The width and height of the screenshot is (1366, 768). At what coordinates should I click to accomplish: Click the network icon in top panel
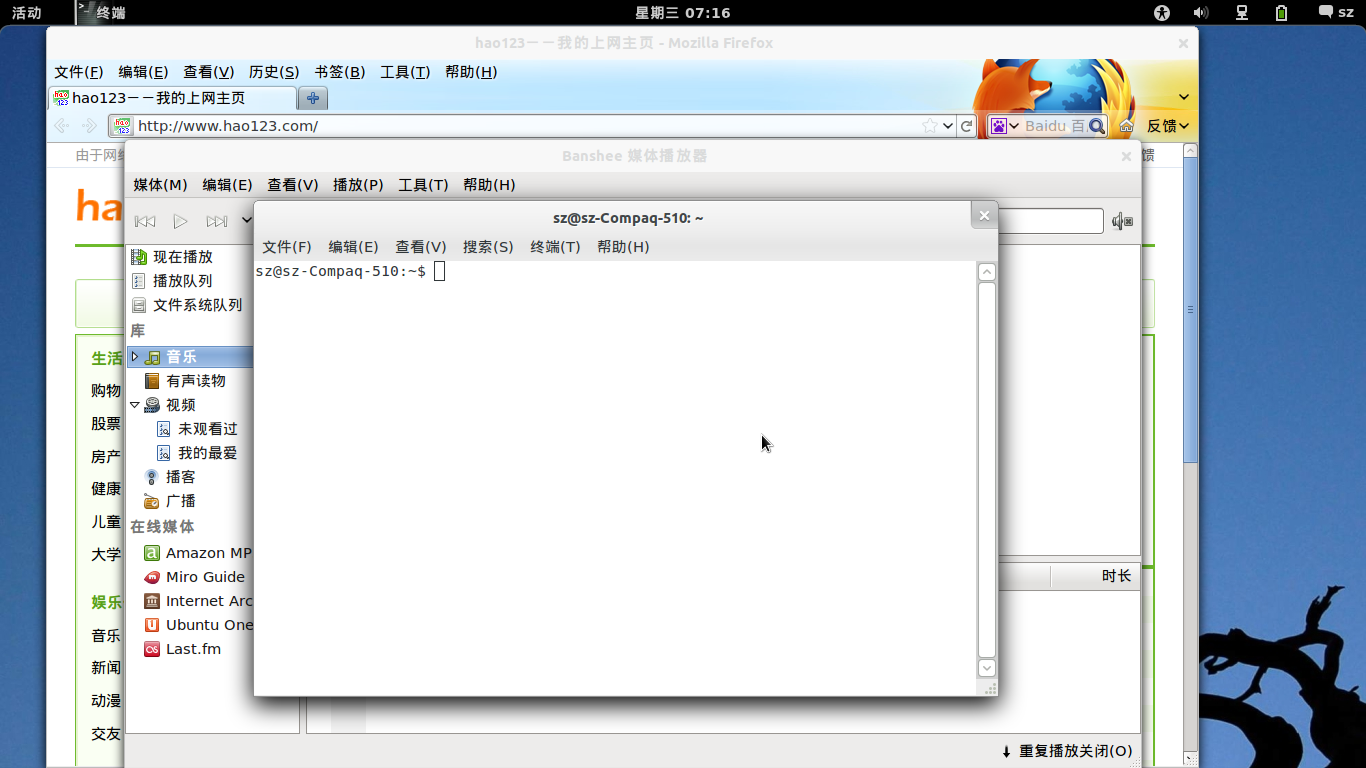[1242, 13]
